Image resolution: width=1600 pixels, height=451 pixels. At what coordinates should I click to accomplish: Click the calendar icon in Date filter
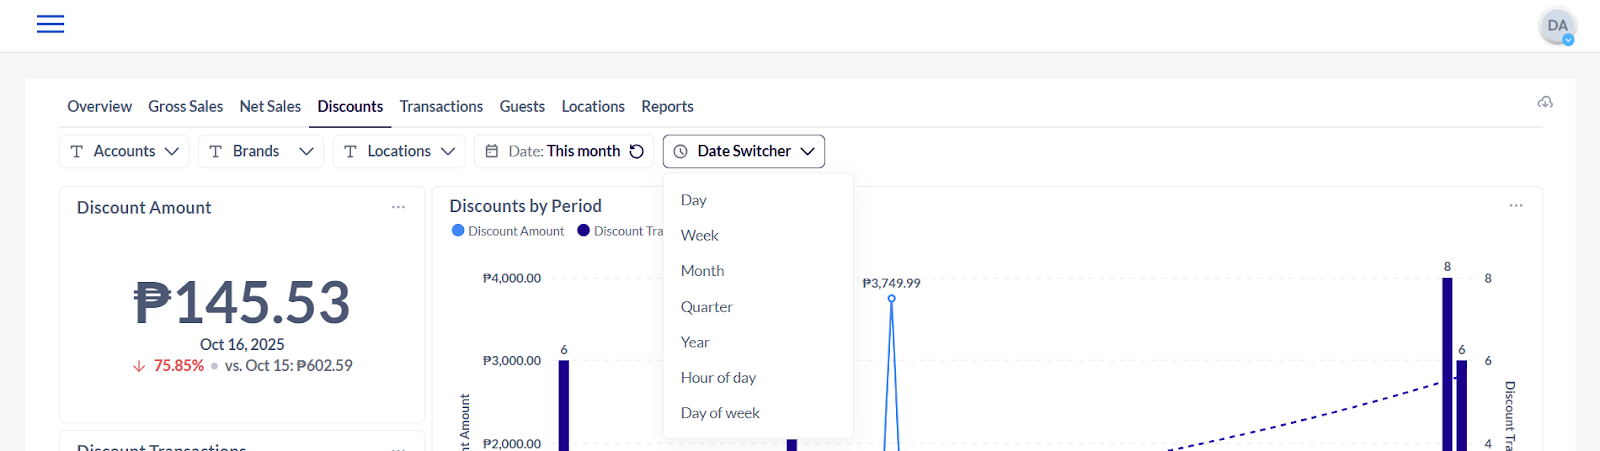click(x=491, y=151)
